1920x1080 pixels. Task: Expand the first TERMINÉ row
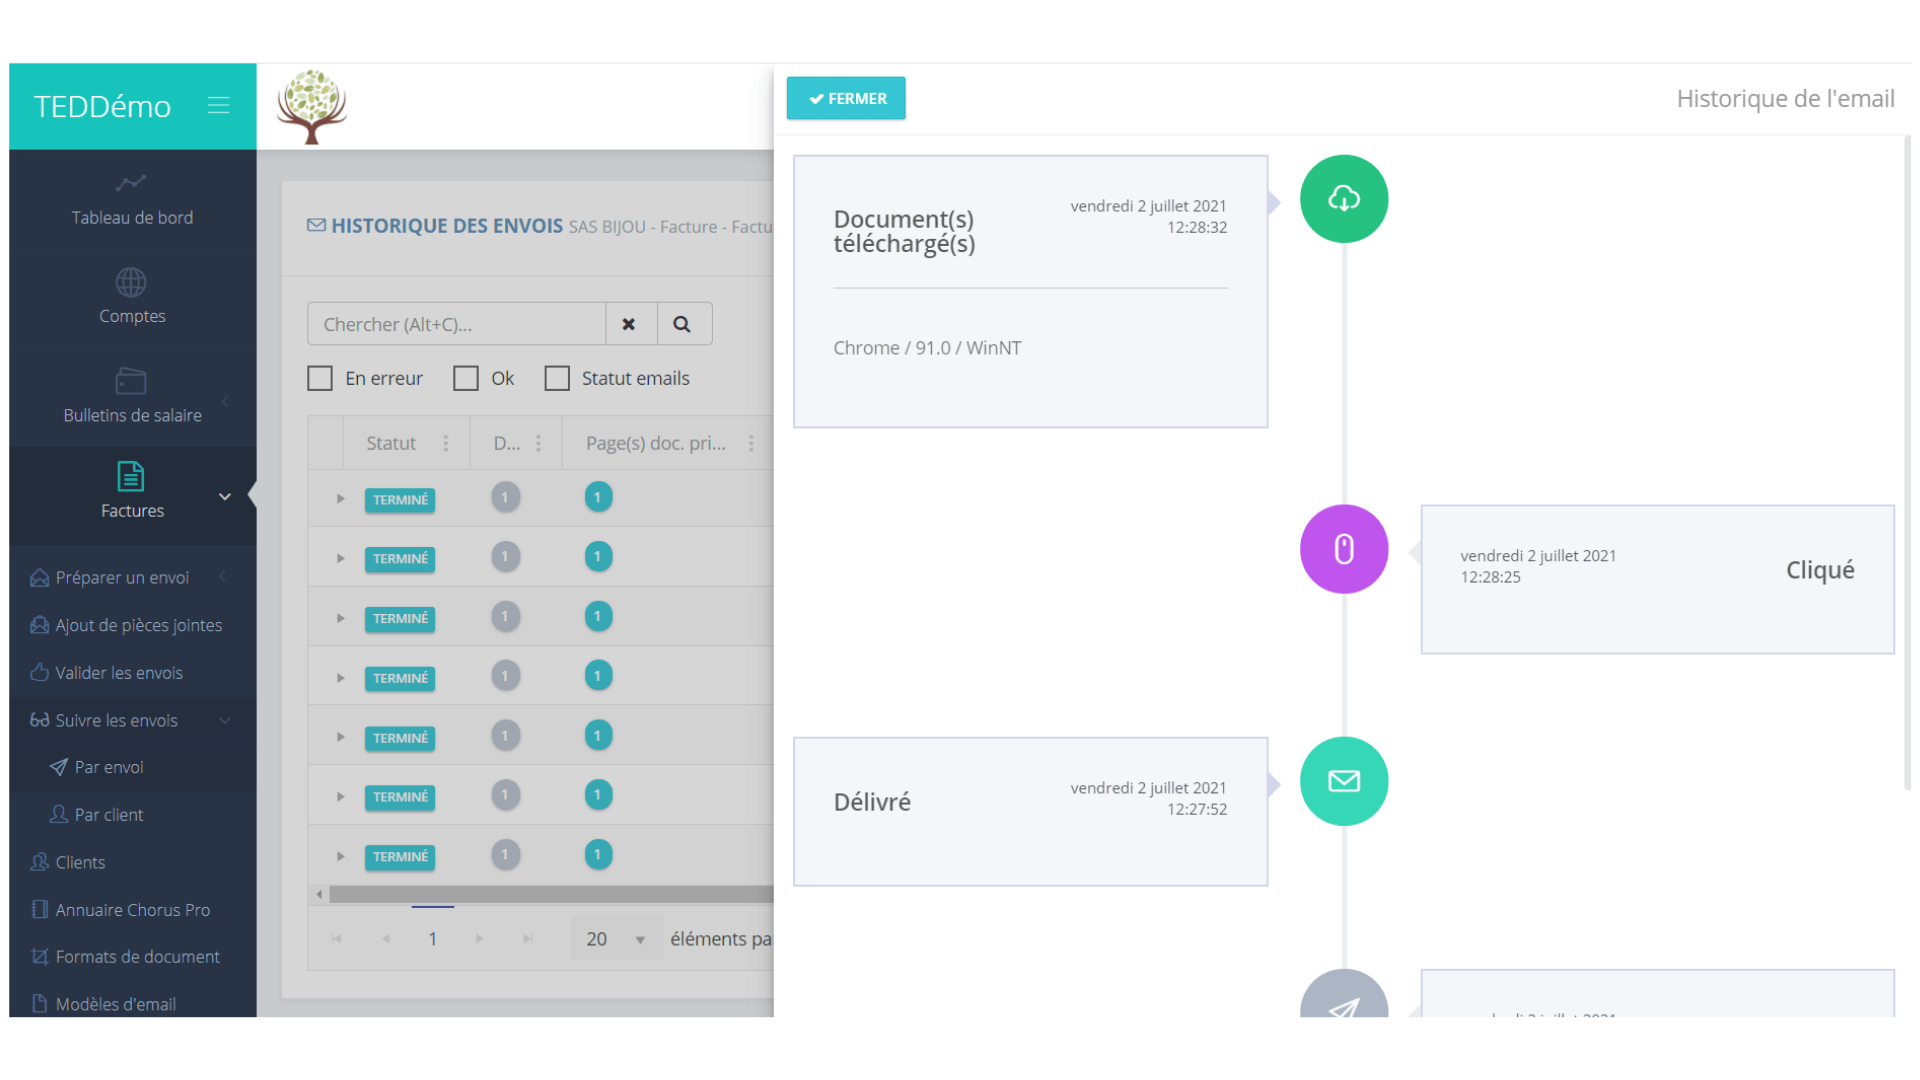[340, 498]
